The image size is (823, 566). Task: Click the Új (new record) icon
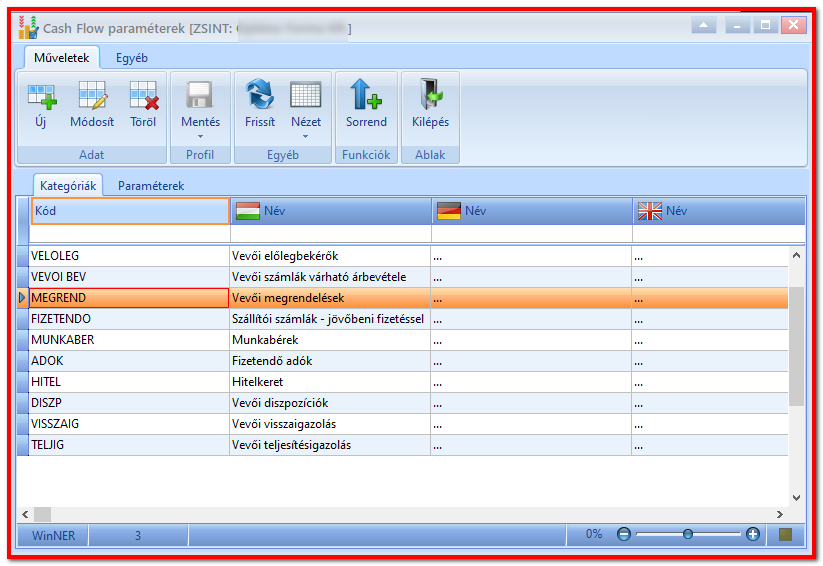[41, 96]
